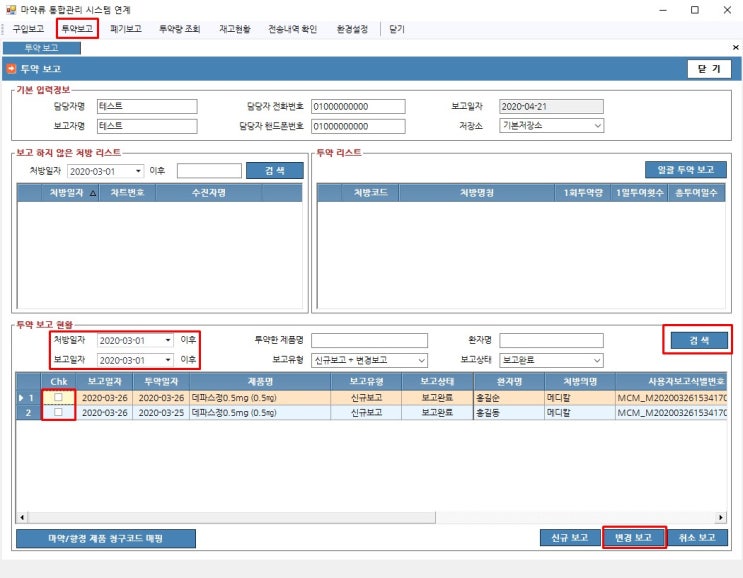Click the right arrow of horizontal scrollbar
743x578 pixels.
coord(721,517)
